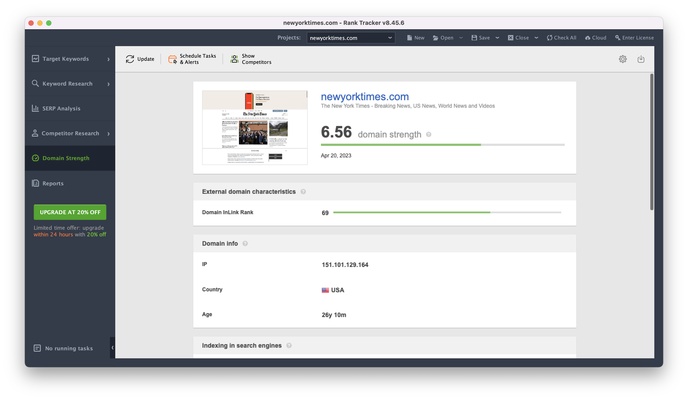
Task: Click the export download icon
Action: [x=641, y=59]
